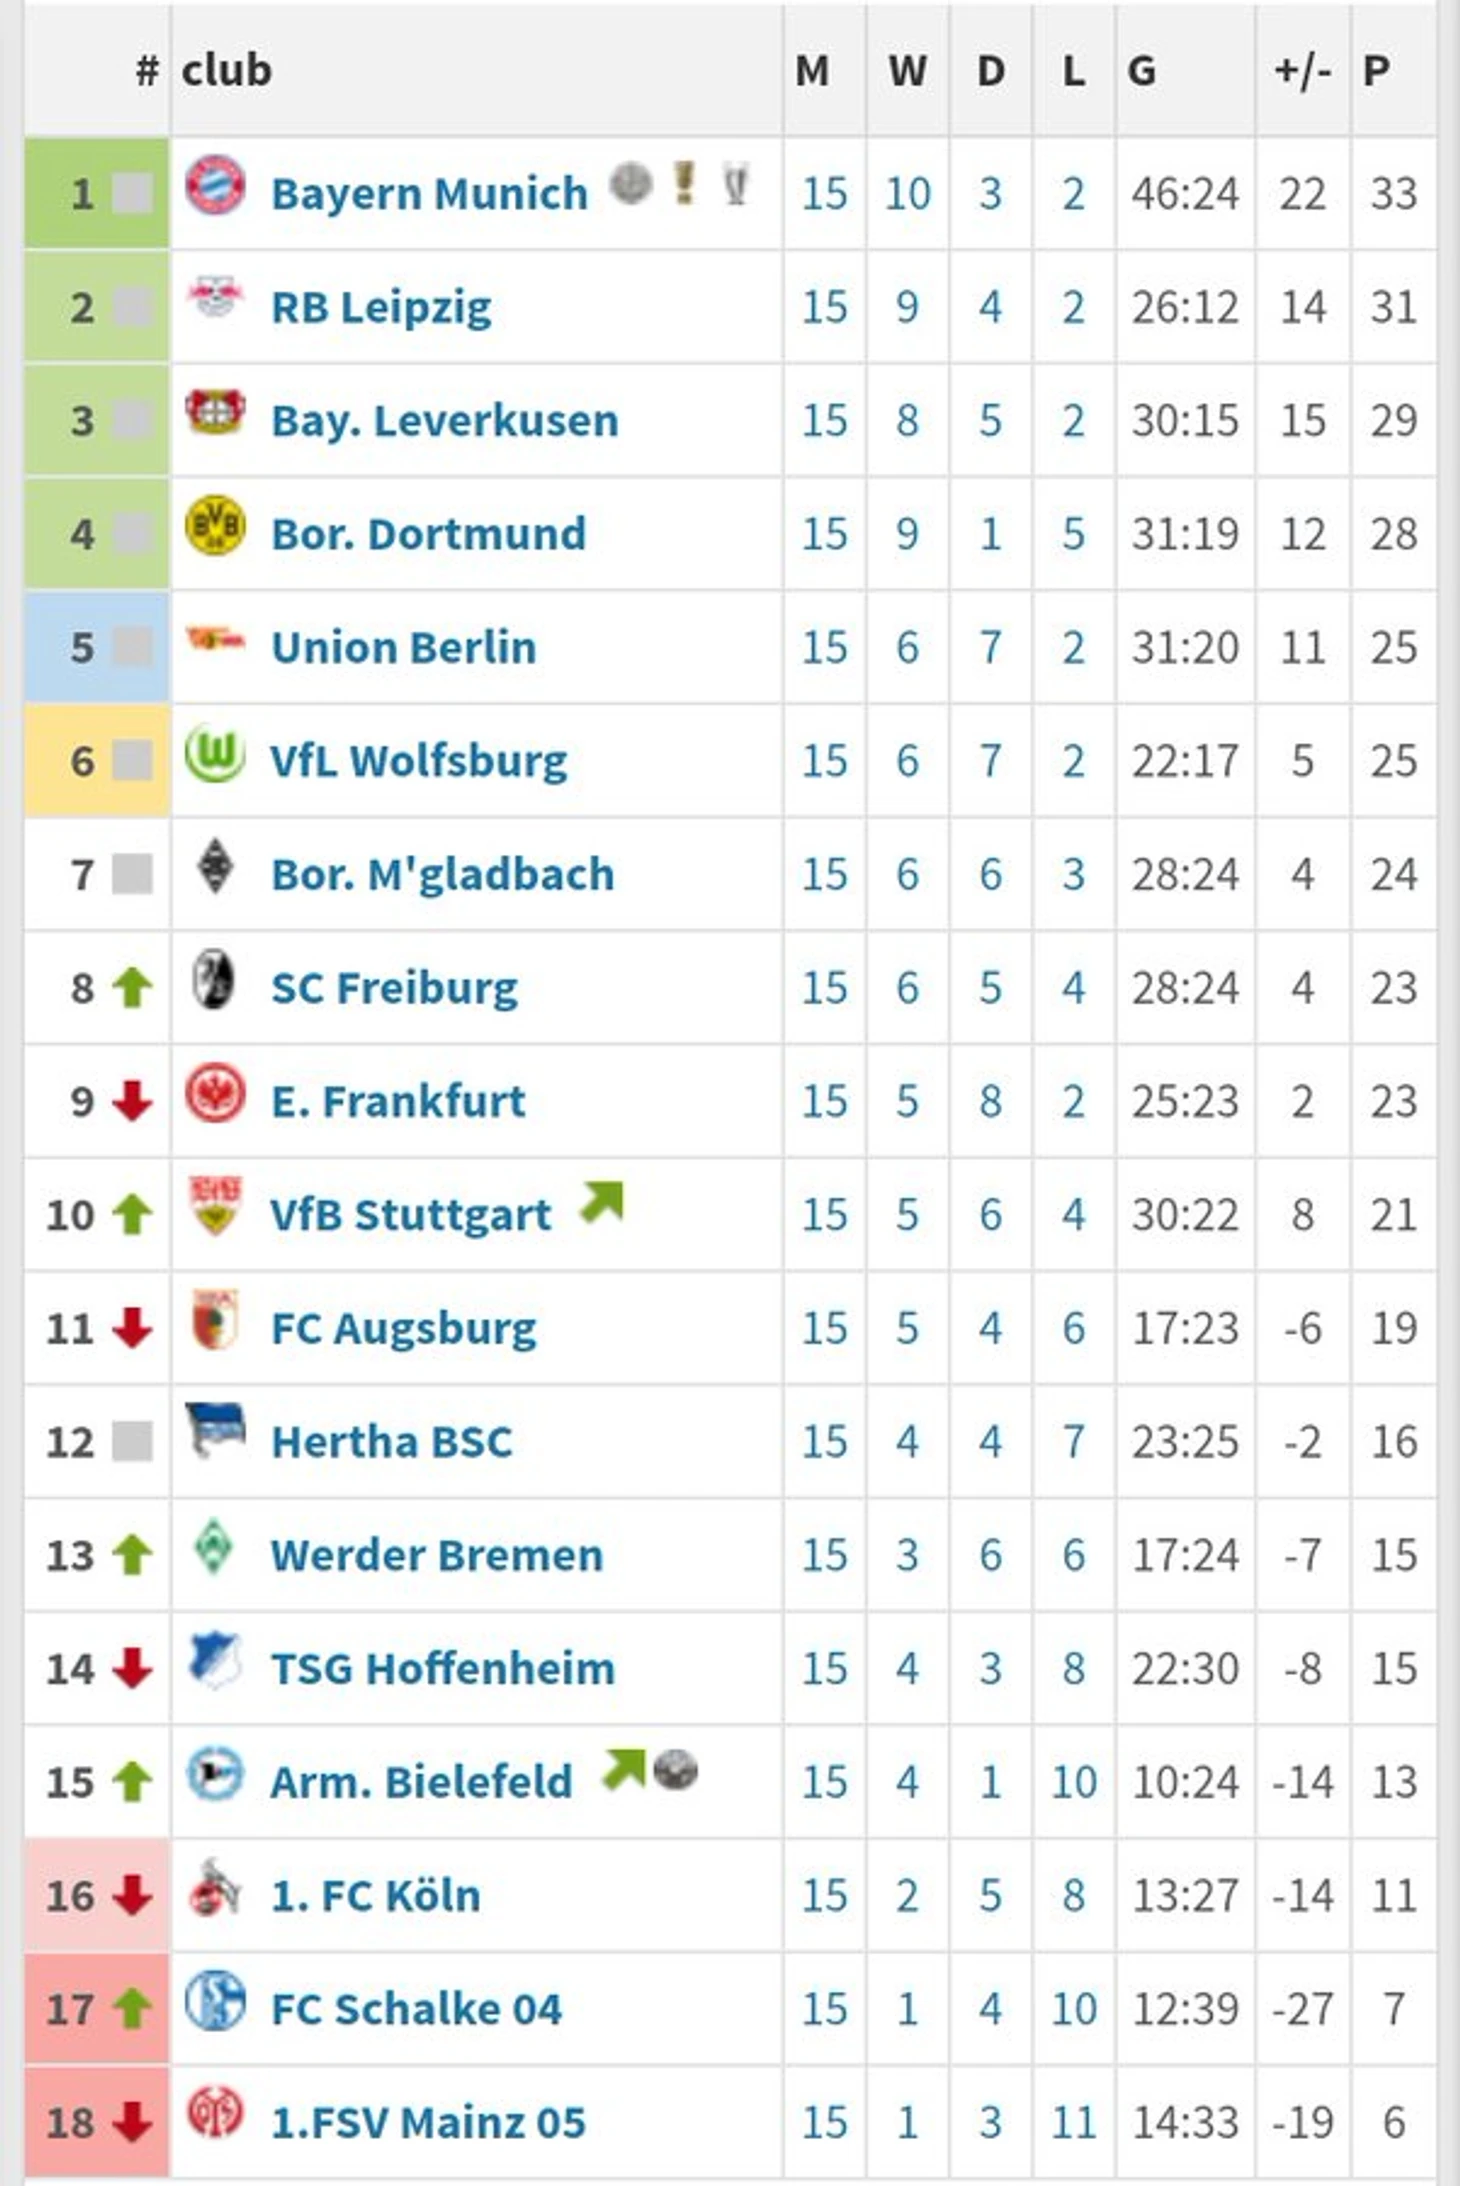The image size is (1460, 2186).
Task: Click the E. Frankfurt eagle crest
Action: coord(215,1093)
